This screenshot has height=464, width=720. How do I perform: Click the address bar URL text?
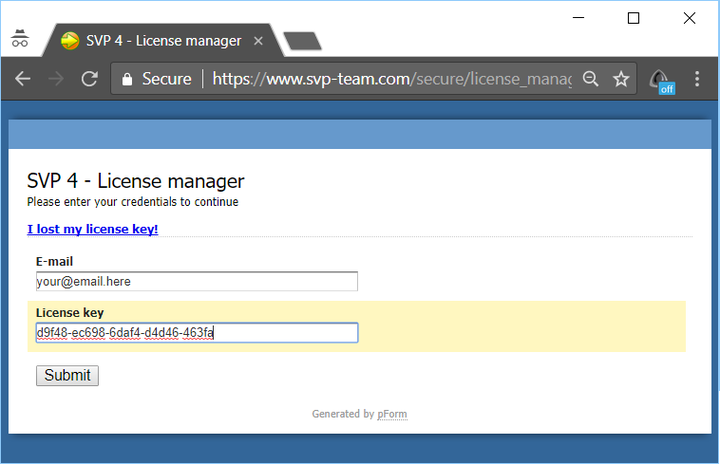pos(392,79)
